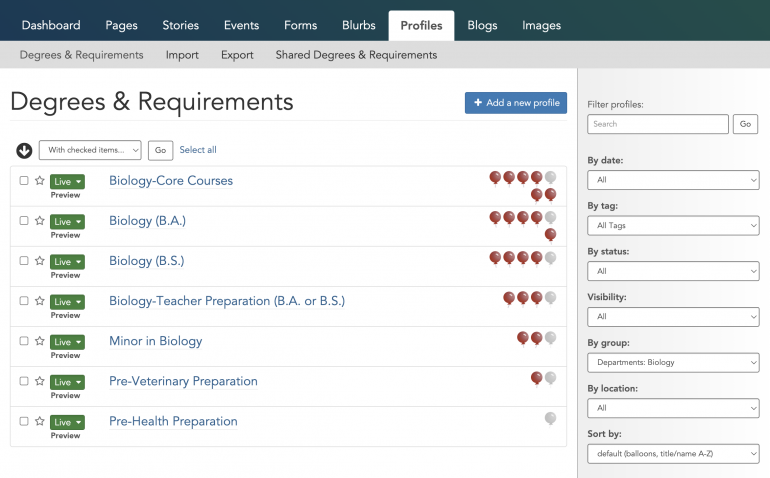Click the black down-arrow circle icon
The height and width of the screenshot is (478, 770).
pos(24,150)
